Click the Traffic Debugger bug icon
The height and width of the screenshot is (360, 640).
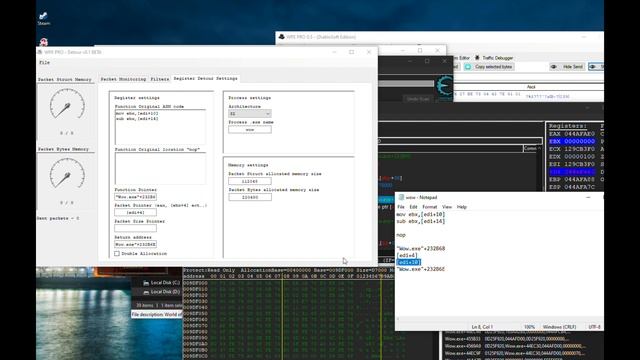pos(477,58)
